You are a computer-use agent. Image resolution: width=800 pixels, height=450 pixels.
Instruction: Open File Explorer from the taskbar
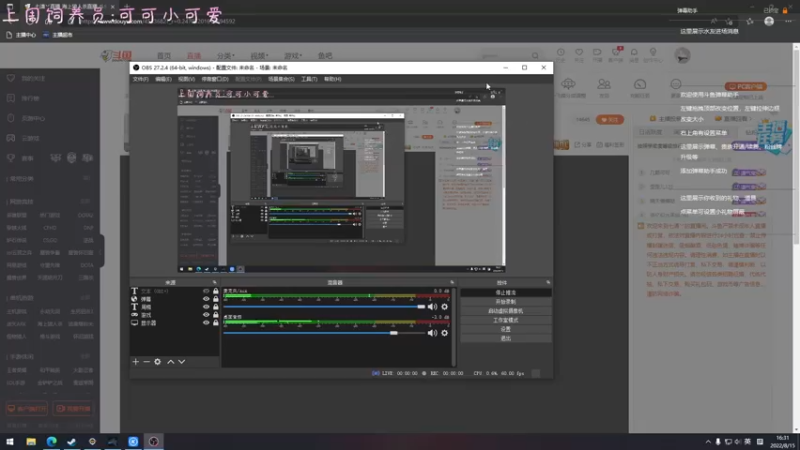coord(31,441)
